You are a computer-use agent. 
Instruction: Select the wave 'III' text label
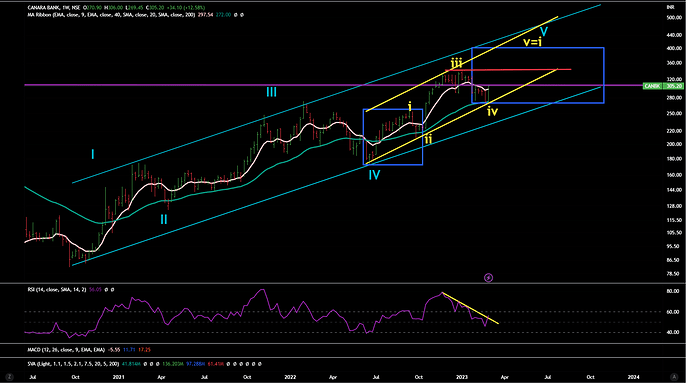pos(272,92)
